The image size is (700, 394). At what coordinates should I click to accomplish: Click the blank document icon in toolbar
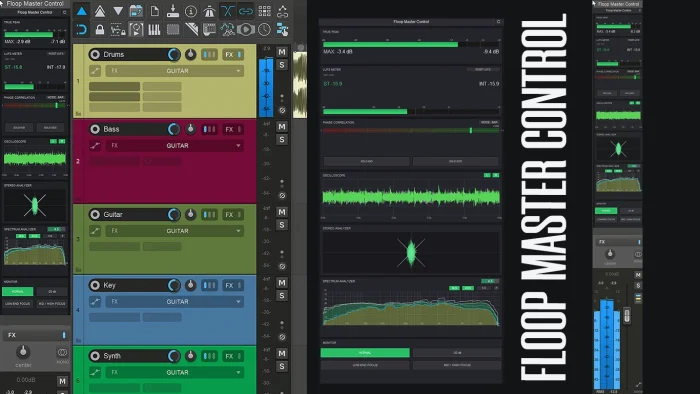154,11
